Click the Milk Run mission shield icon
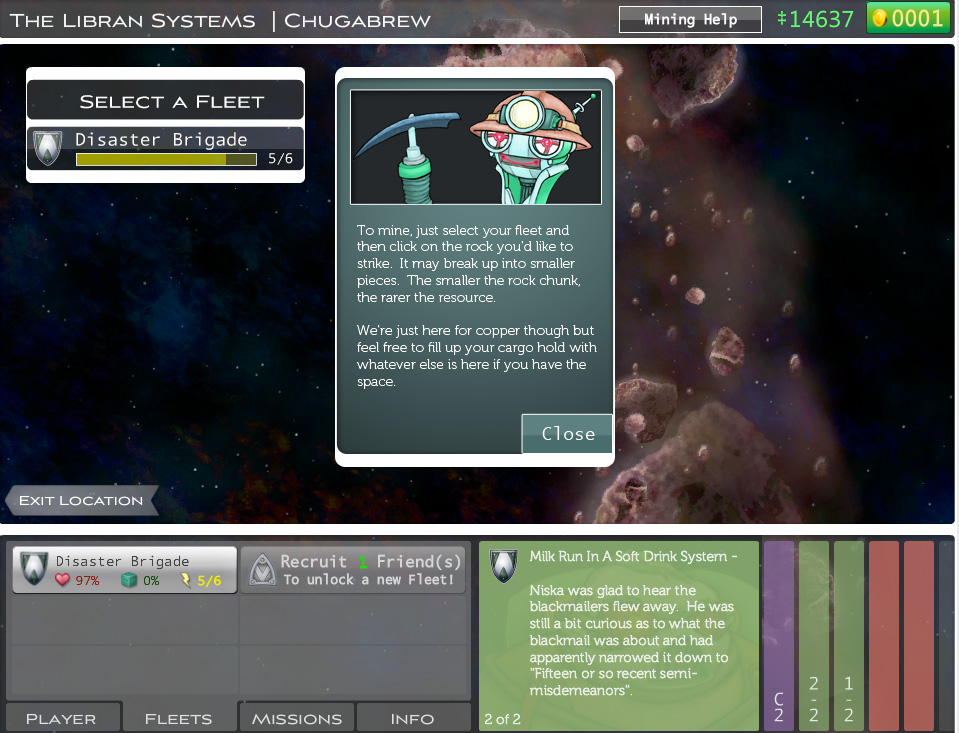The width and height of the screenshot is (959, 733). click(x=503, y=566)
